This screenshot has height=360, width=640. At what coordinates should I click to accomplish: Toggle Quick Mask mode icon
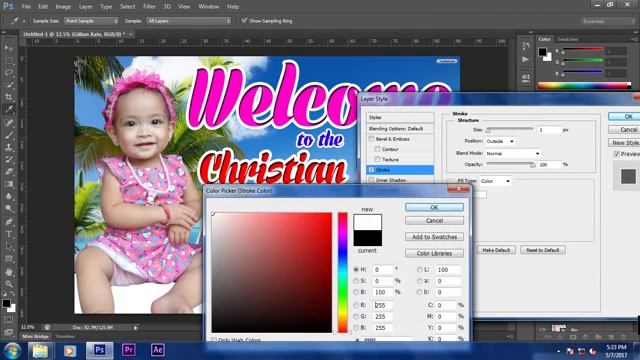(x=9, y=320)
